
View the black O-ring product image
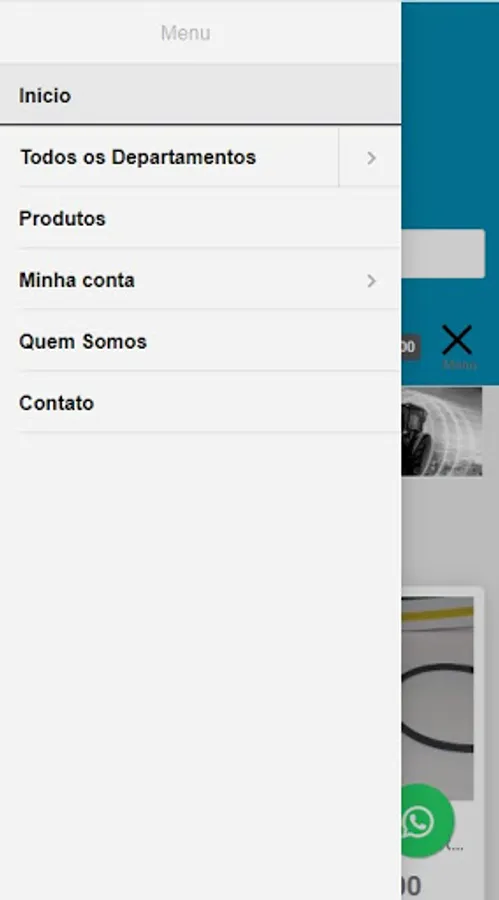(438, 695)
